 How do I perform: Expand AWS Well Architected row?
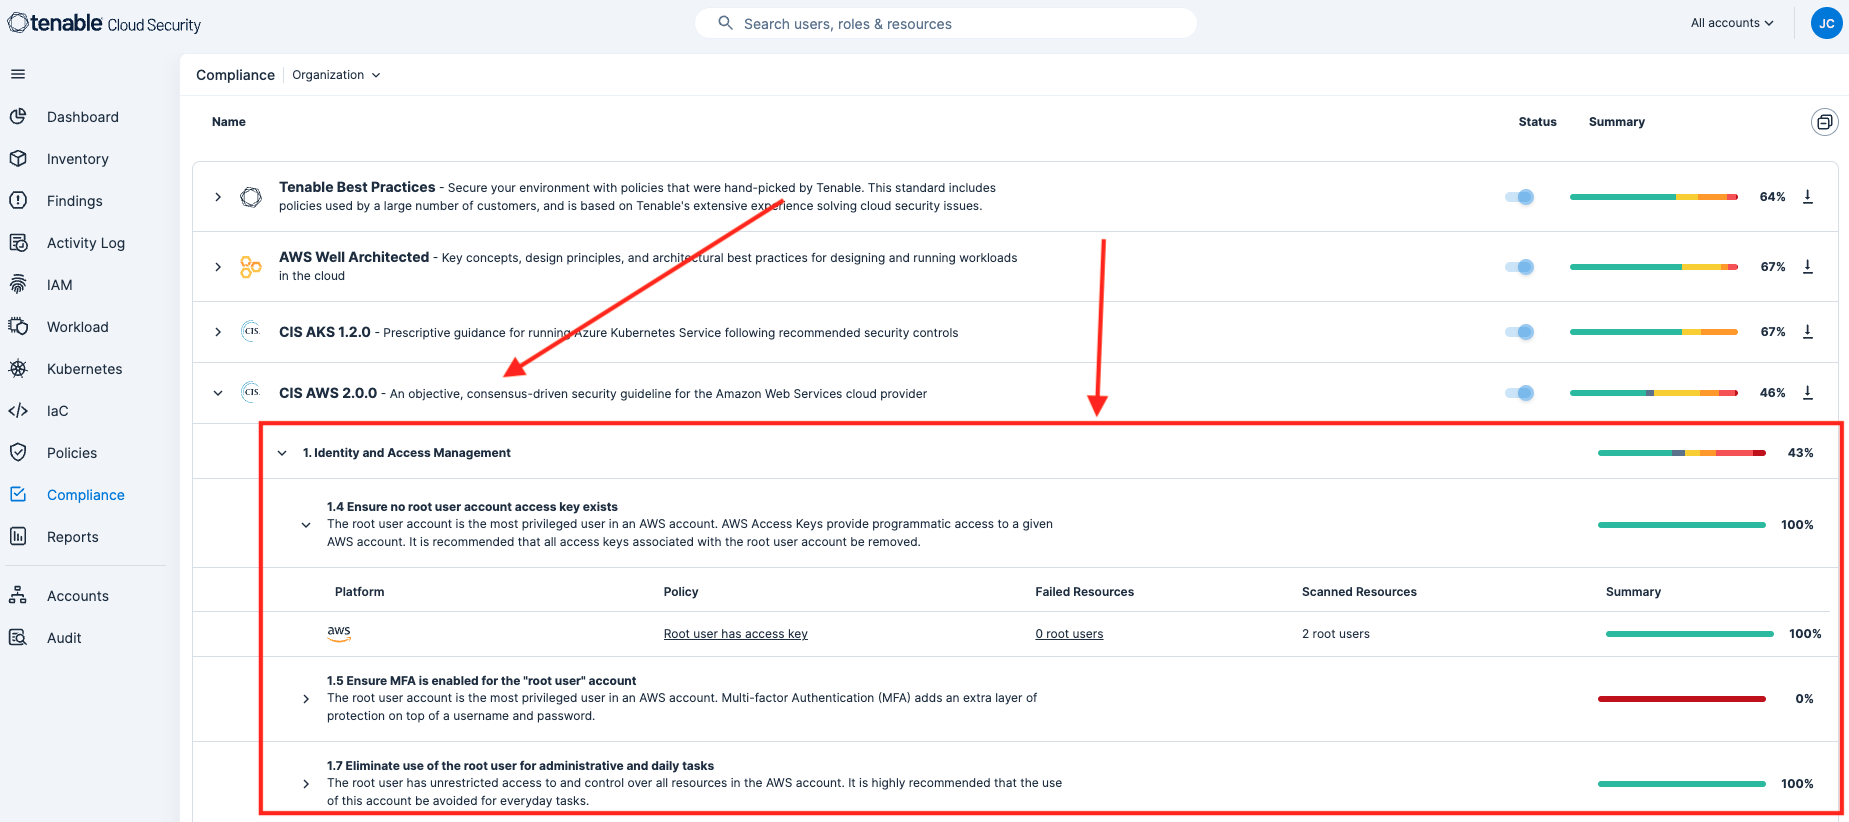click(x=218, y=267)
